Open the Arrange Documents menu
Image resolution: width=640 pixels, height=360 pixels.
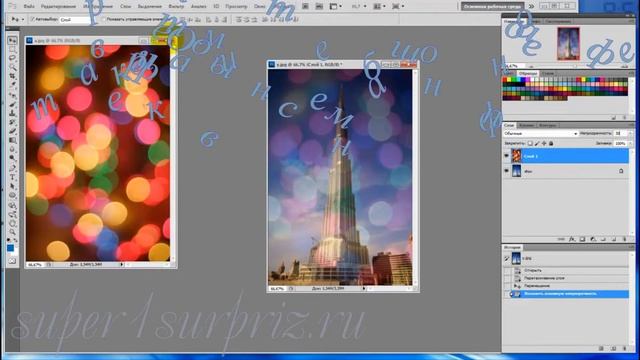379,7
